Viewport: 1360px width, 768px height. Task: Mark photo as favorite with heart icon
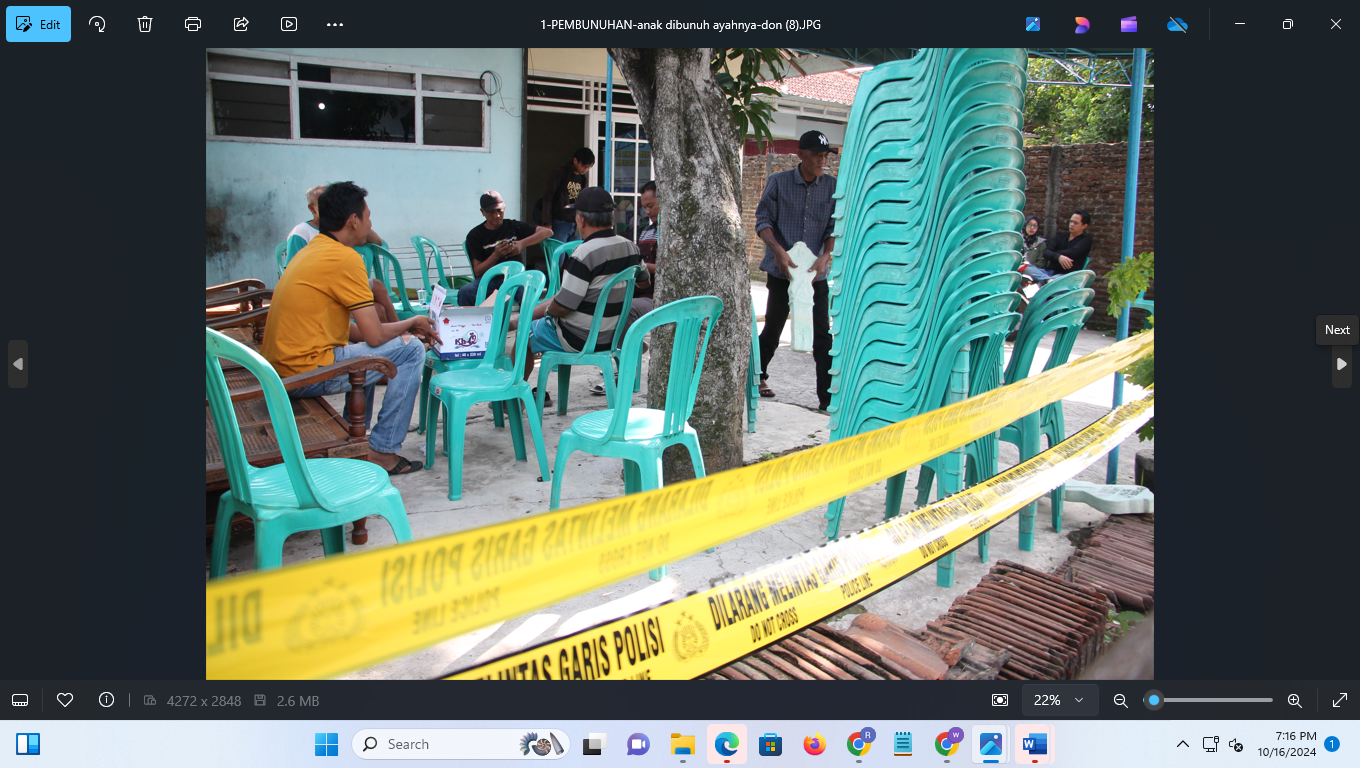click(x=65, y=700)
